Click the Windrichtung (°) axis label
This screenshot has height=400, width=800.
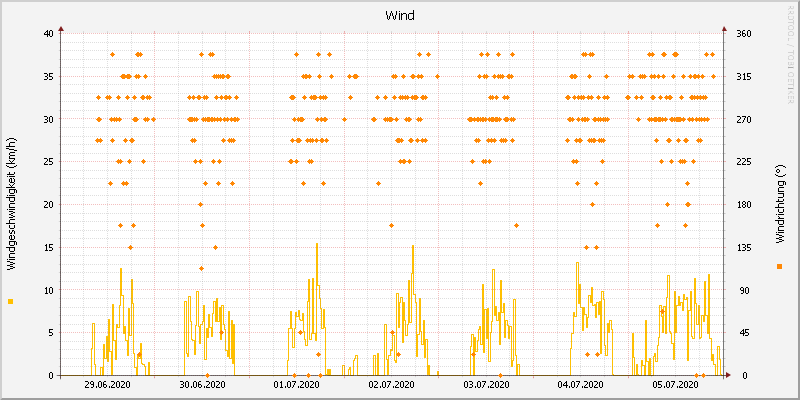coord(779,204)
